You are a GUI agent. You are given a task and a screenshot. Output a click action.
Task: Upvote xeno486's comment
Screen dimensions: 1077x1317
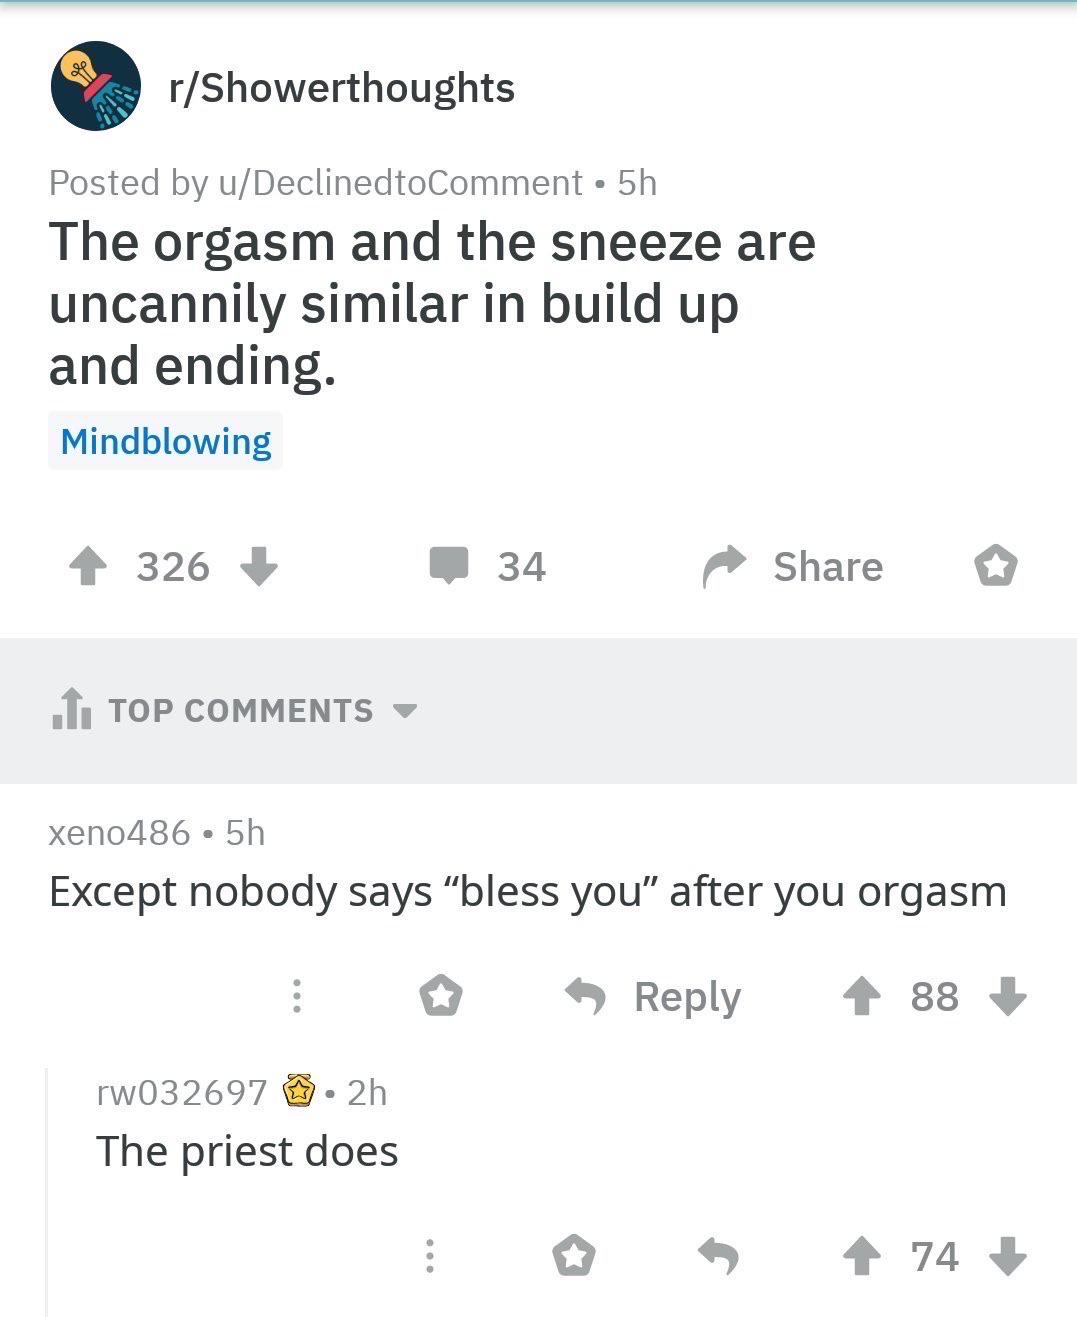coord(862,996)
